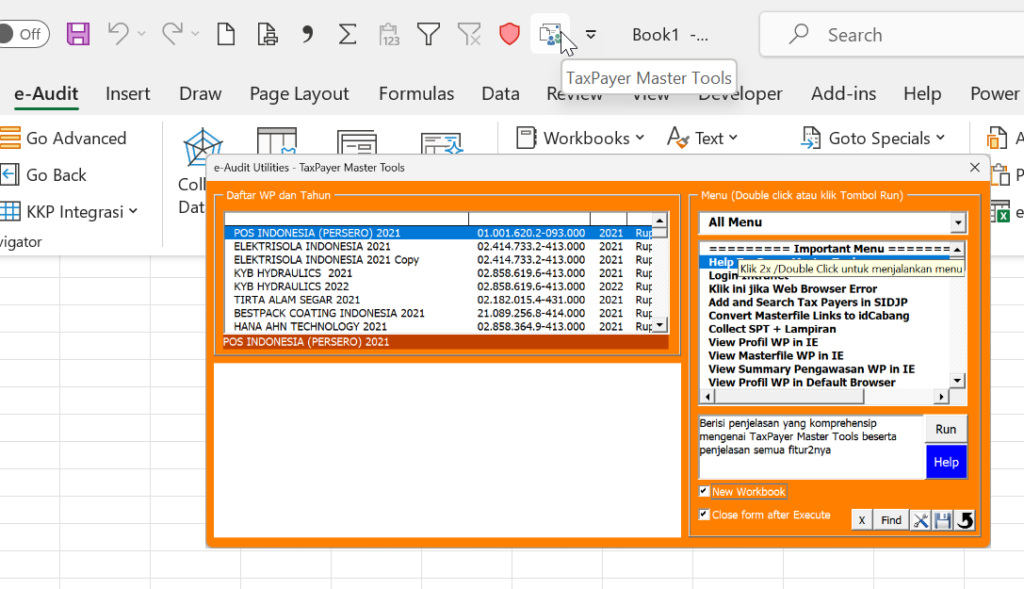The image size is (1024, 589).
Task: Click the paste values 123 icon
Action: pyautogui.click(x=389, y=34)
